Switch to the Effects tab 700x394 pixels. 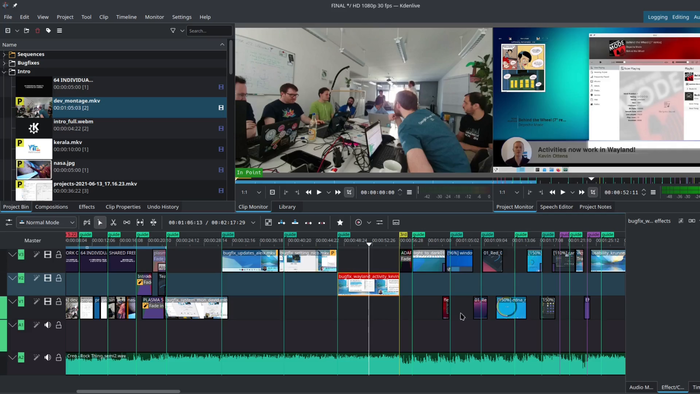click(87, 207)
